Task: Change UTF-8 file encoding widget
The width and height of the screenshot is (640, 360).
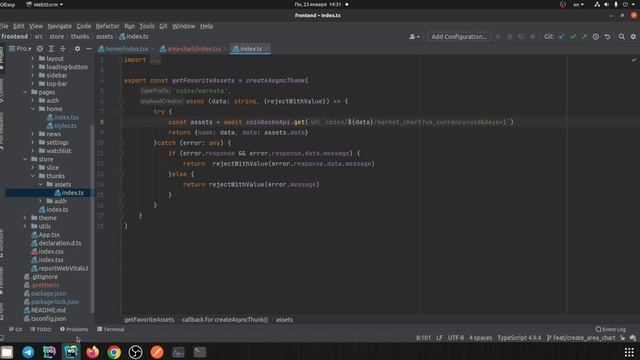Action: click(456, 338)
